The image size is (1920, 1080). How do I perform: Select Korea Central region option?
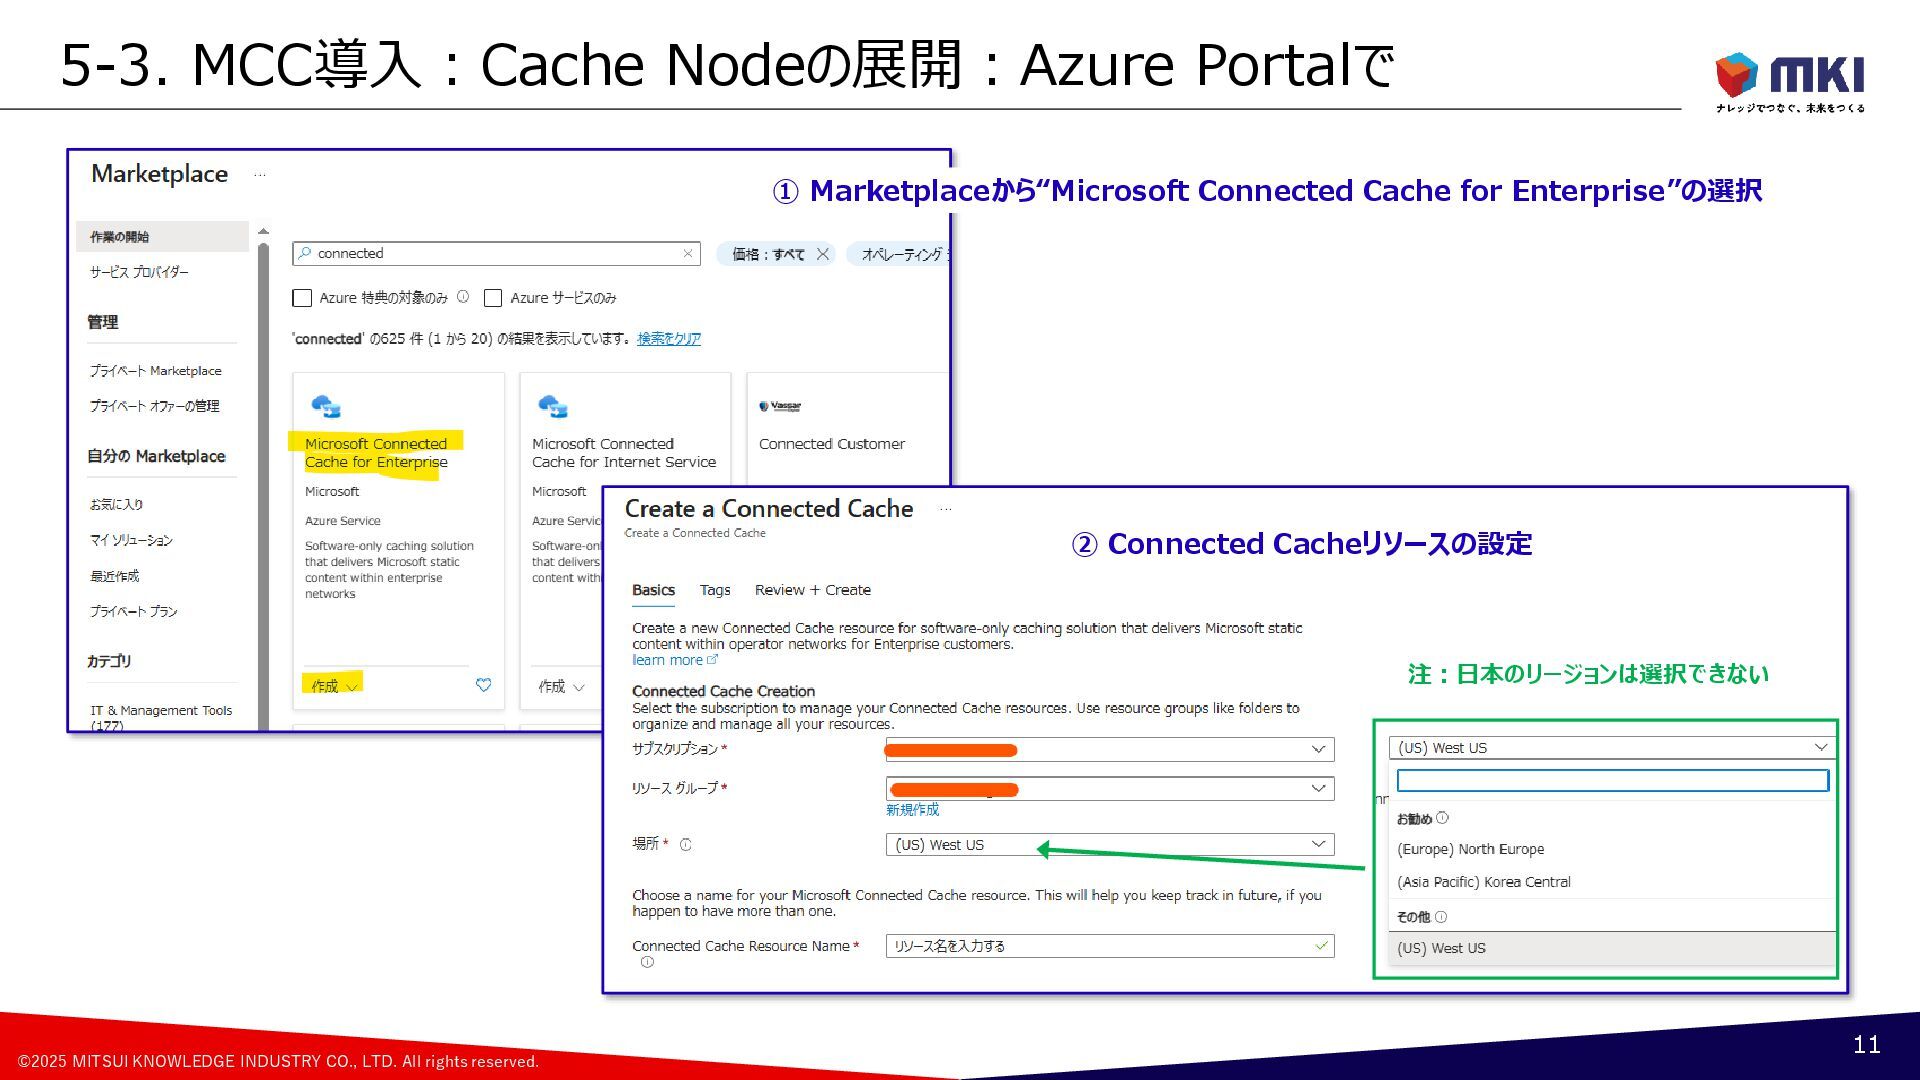tap(1484, 882)
